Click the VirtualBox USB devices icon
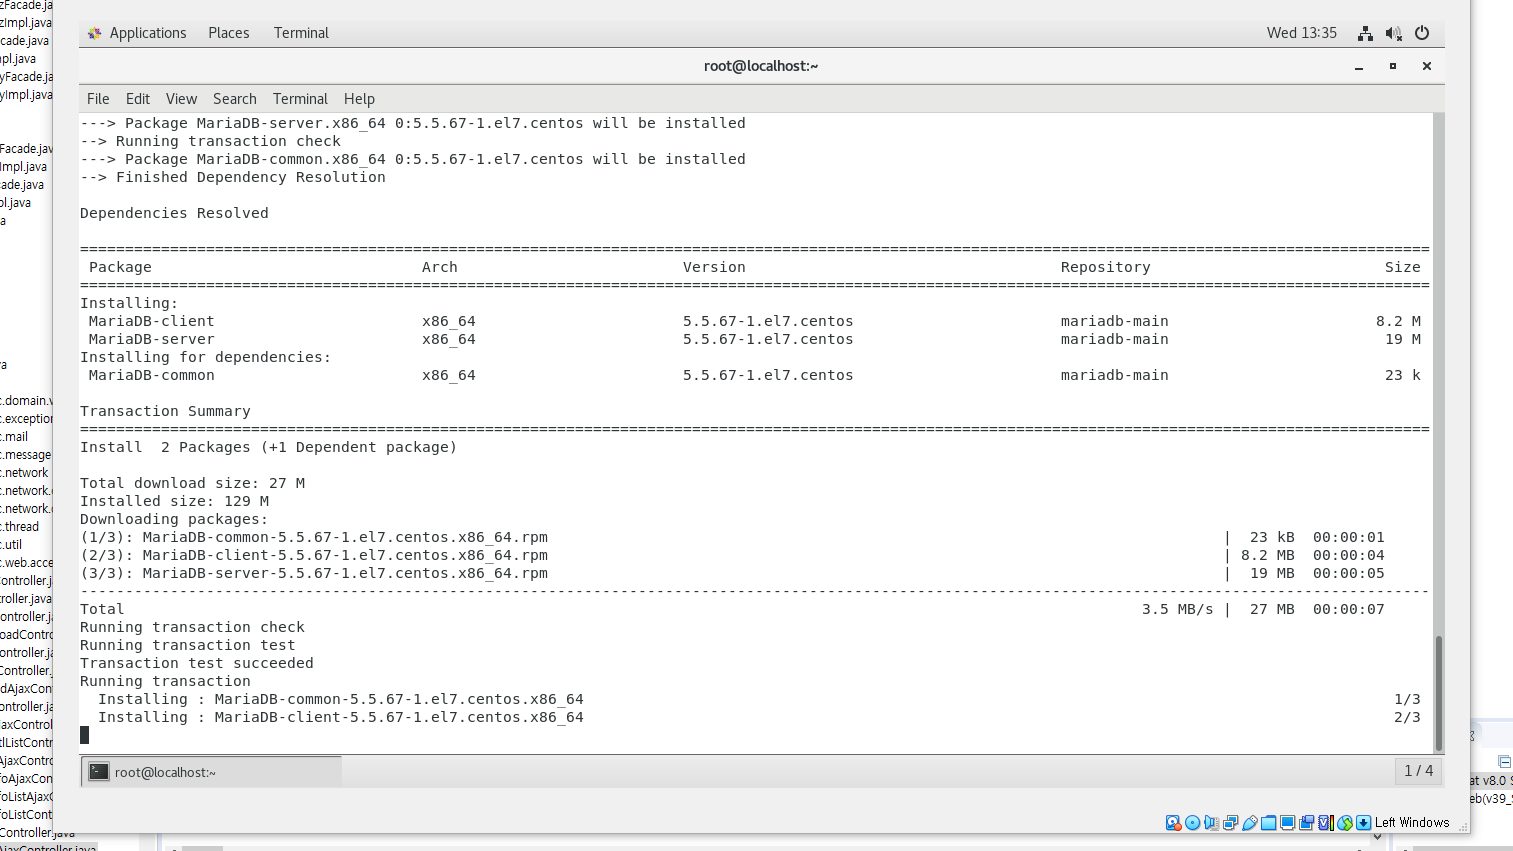1513x851 pixels. point(1249,823)
